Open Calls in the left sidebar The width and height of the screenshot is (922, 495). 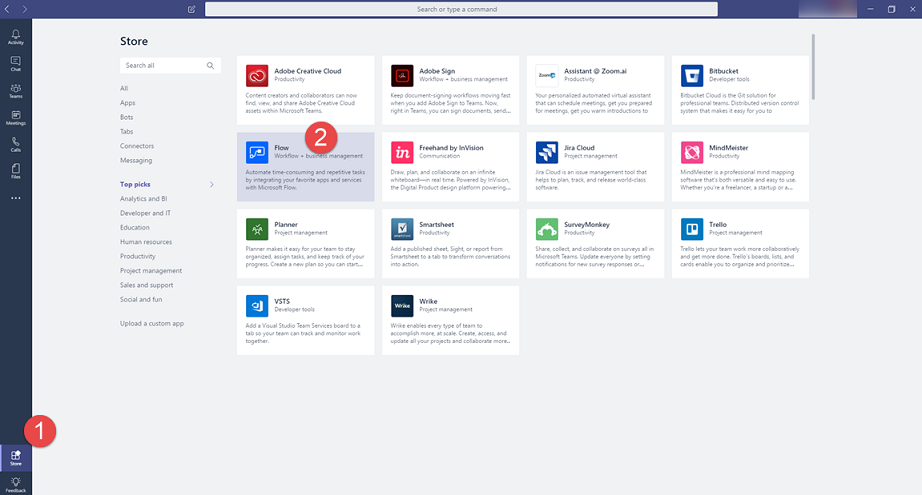[x=15, y=145]
